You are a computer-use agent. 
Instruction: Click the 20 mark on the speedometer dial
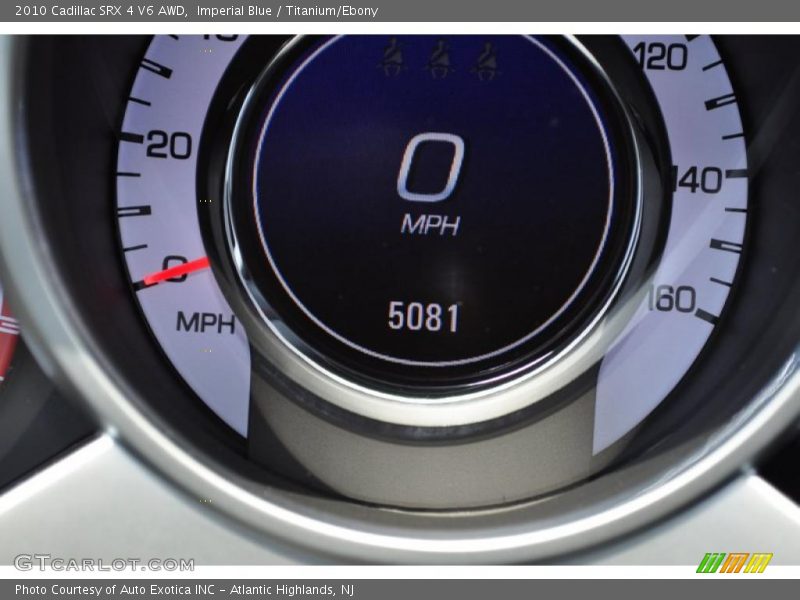coord(169,145)
